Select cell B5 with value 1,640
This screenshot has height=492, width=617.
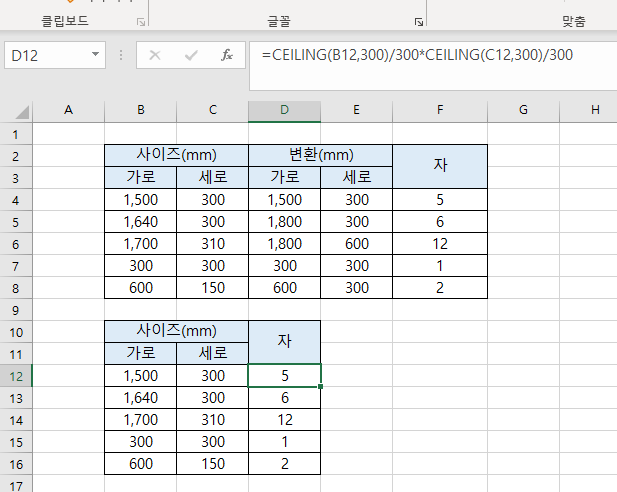(140, 222)
